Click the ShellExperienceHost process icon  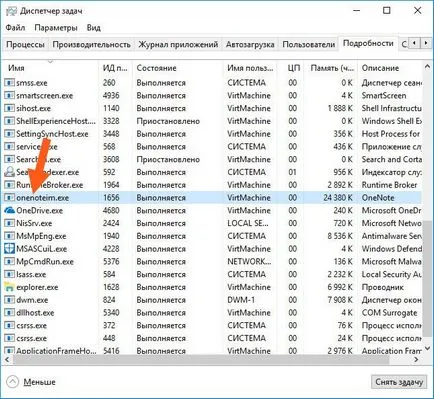(x=9, y=121)
